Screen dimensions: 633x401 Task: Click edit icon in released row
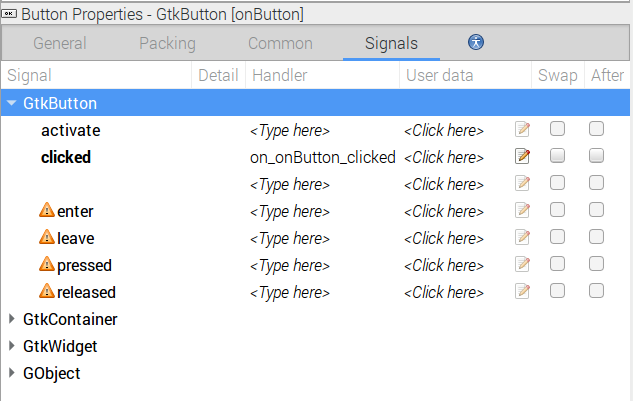coord(522,291)
